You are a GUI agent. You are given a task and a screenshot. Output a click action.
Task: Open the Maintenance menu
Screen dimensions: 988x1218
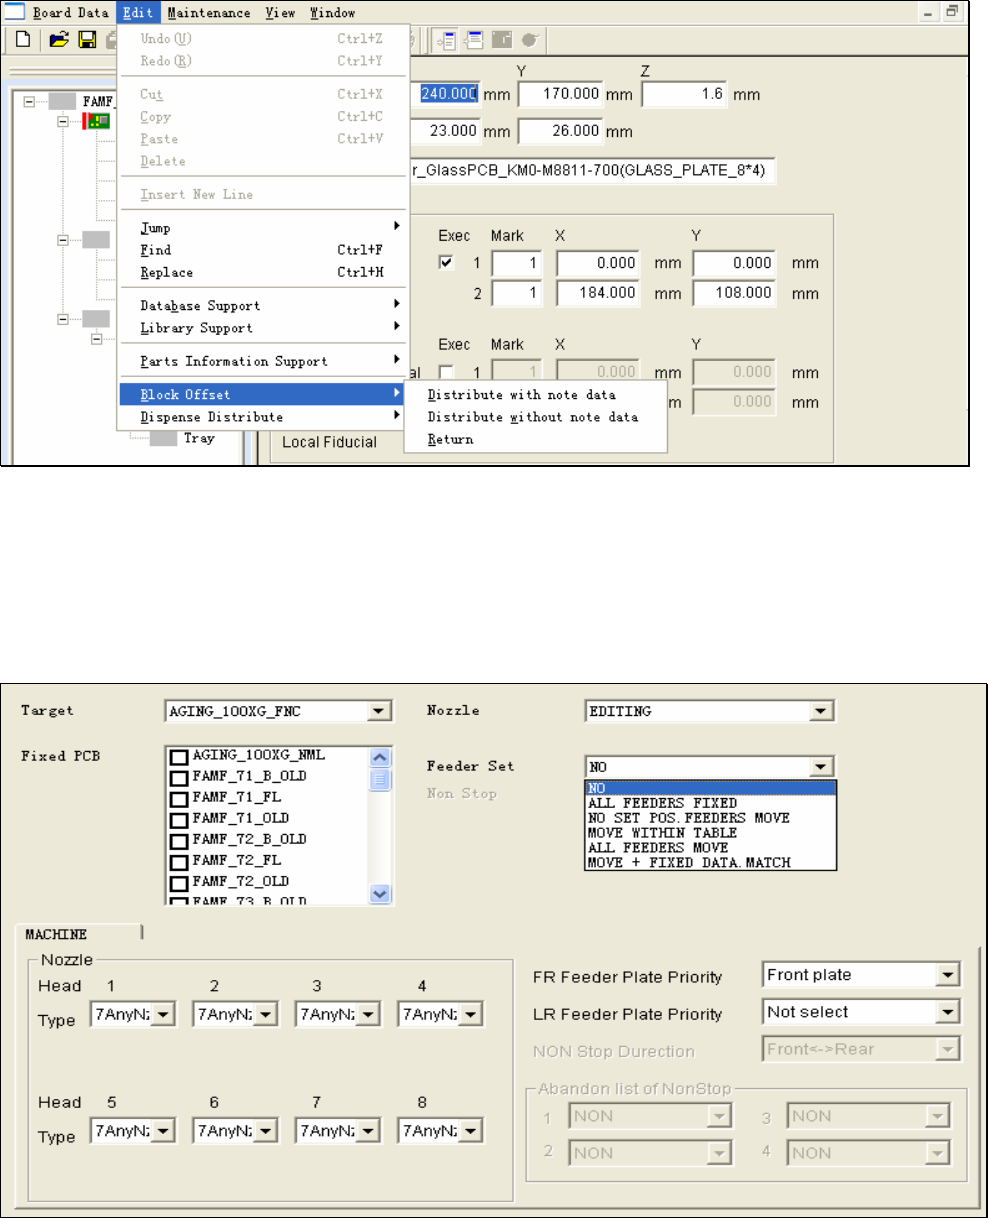pos(209,13)
